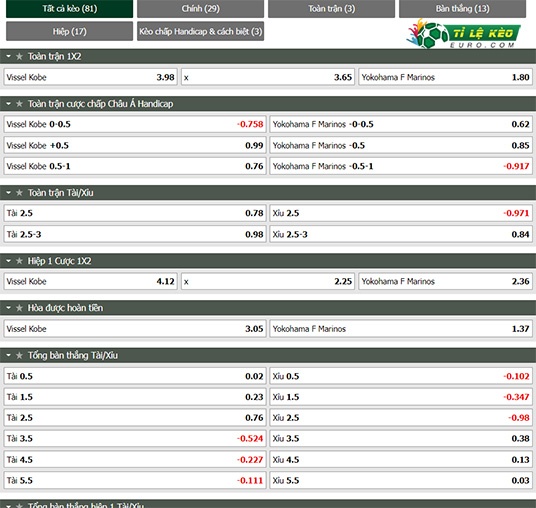Image resolution: width=536 pixels, height=508 pixels.
Task: Pick the draw x at 3.65
Action: pyautogui.click(x=268, y=77)
